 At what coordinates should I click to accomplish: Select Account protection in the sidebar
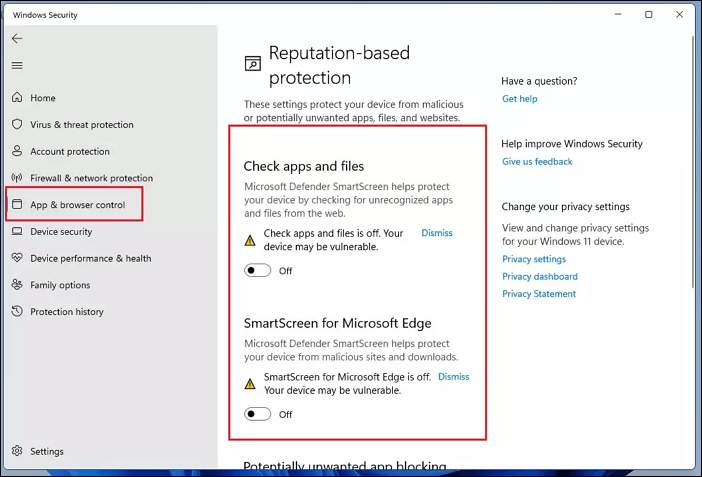[x=70, y=151]
